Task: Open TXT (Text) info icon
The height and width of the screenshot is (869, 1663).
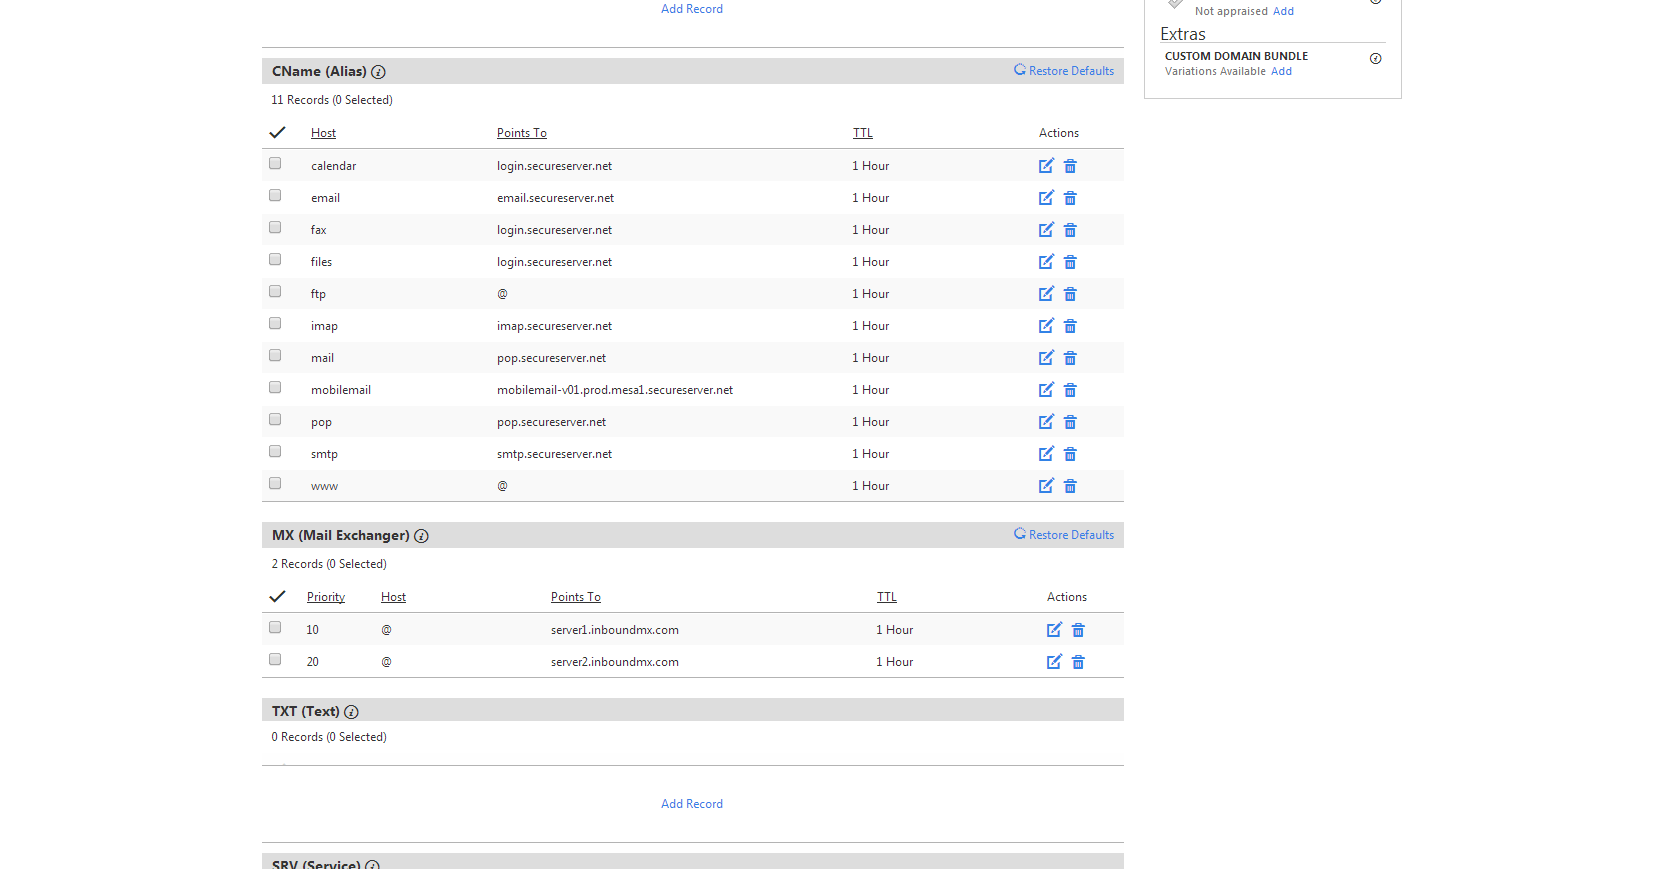Action: click(351, 712)
